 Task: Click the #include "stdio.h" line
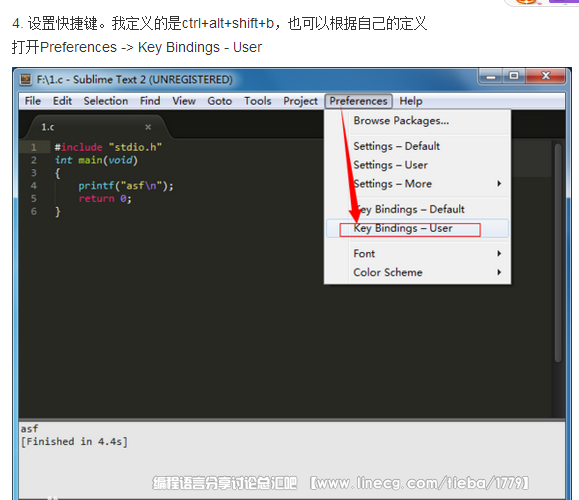click(108, 147)
